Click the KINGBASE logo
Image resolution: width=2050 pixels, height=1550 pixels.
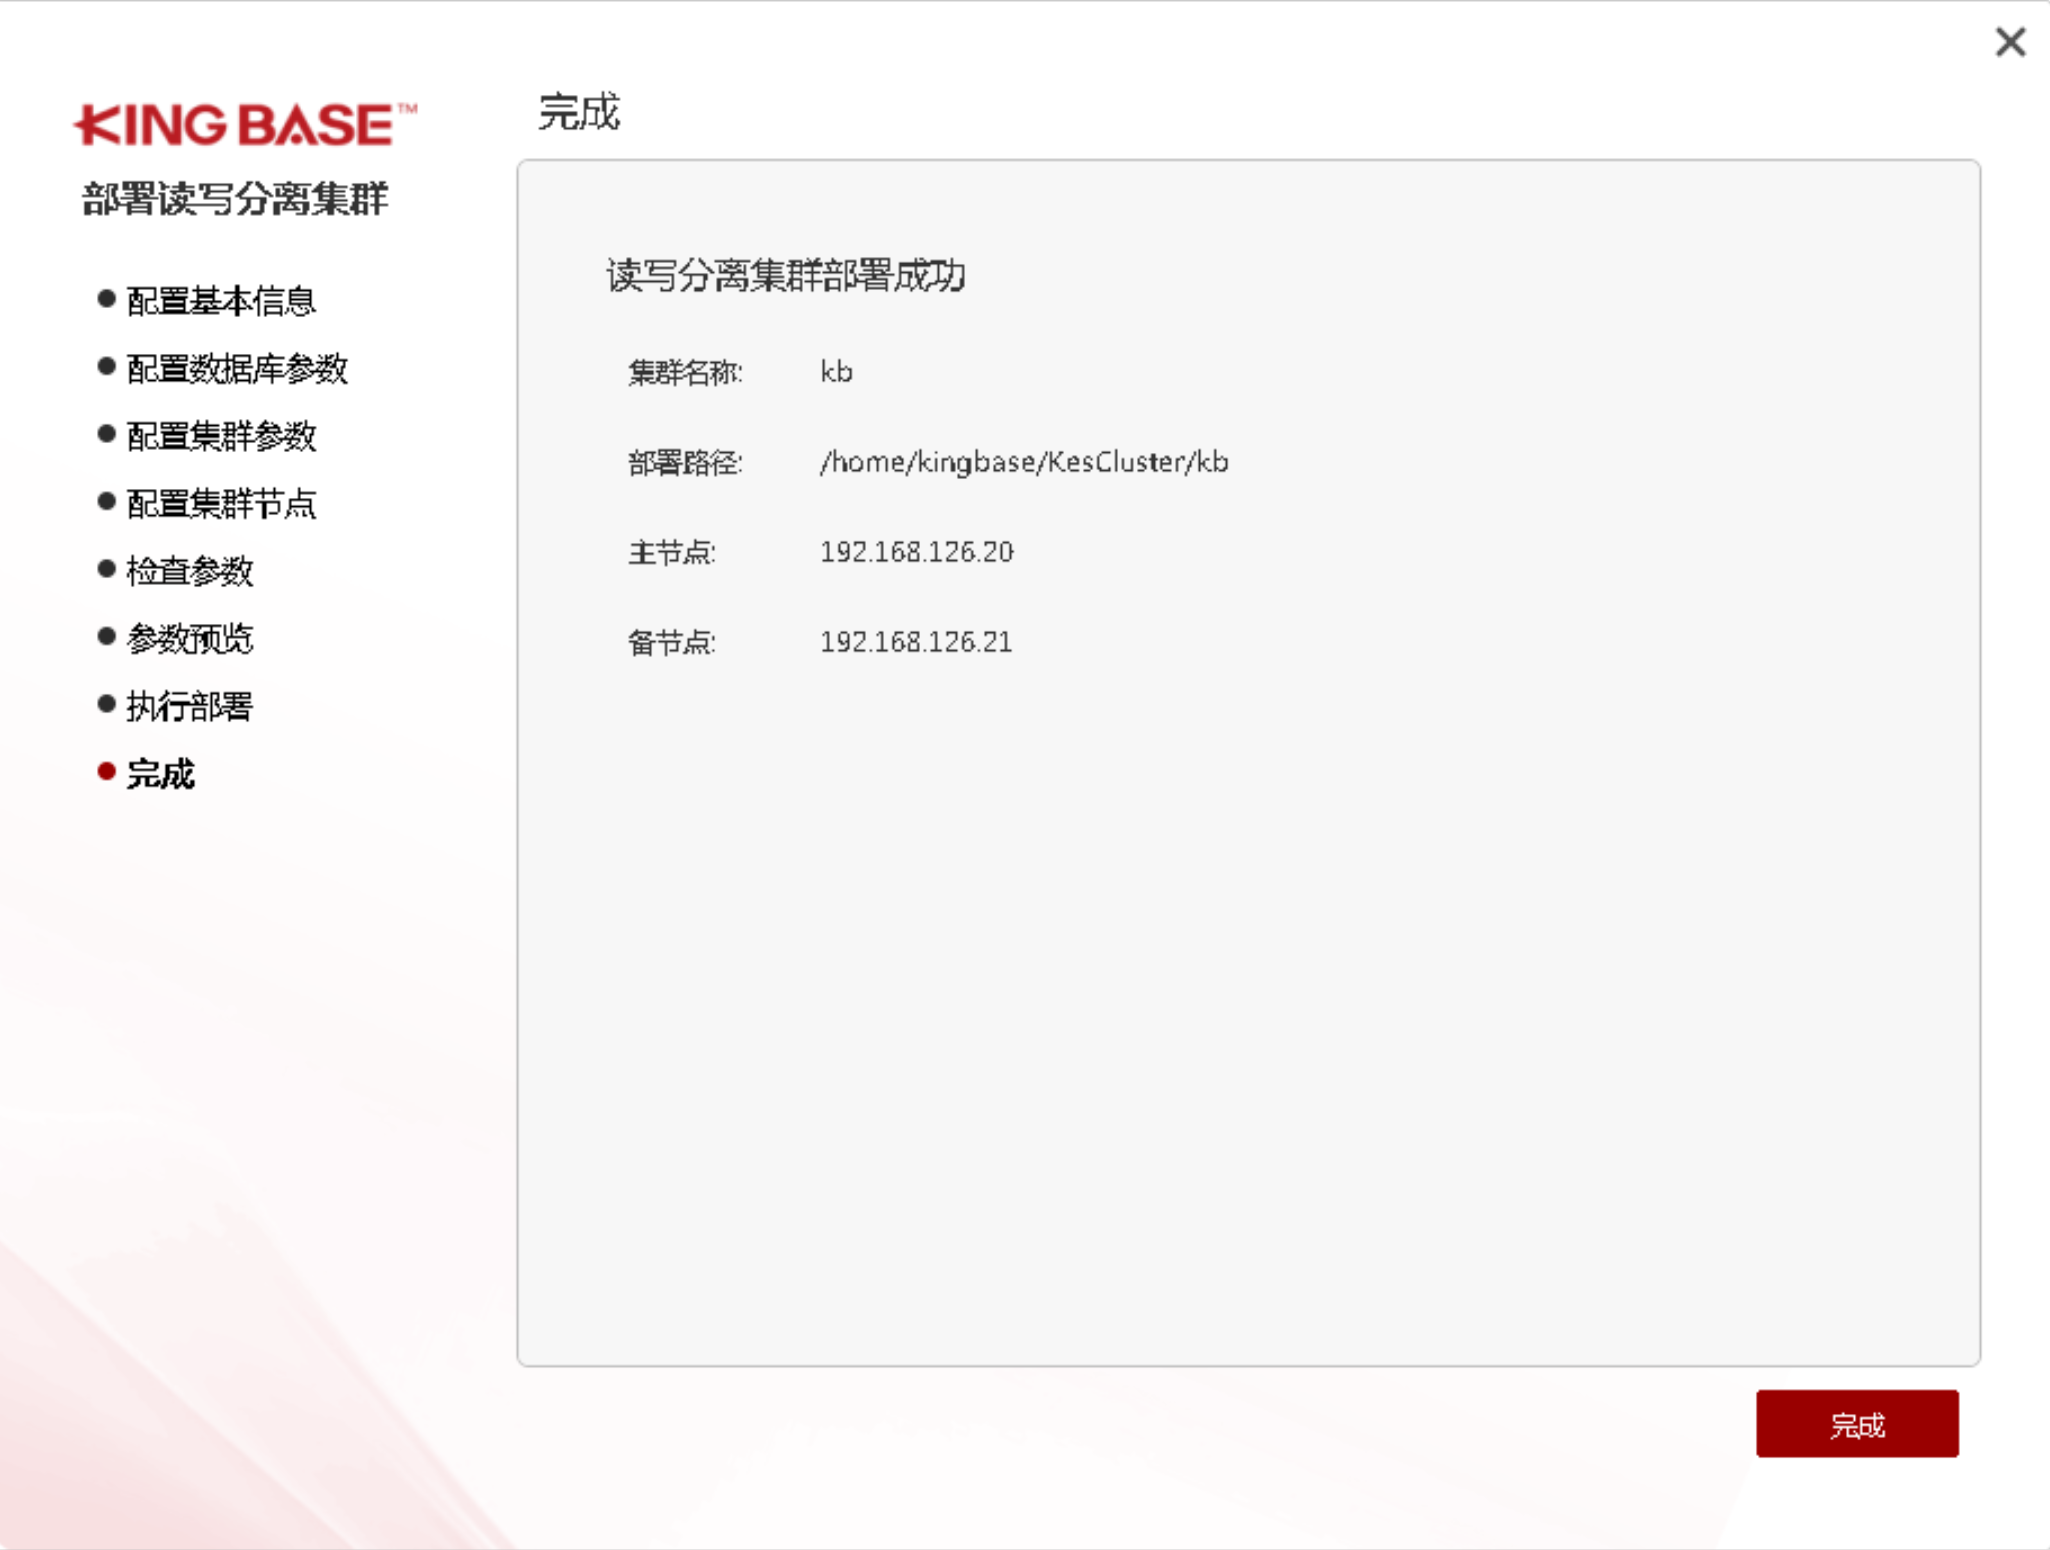[245, 125]
